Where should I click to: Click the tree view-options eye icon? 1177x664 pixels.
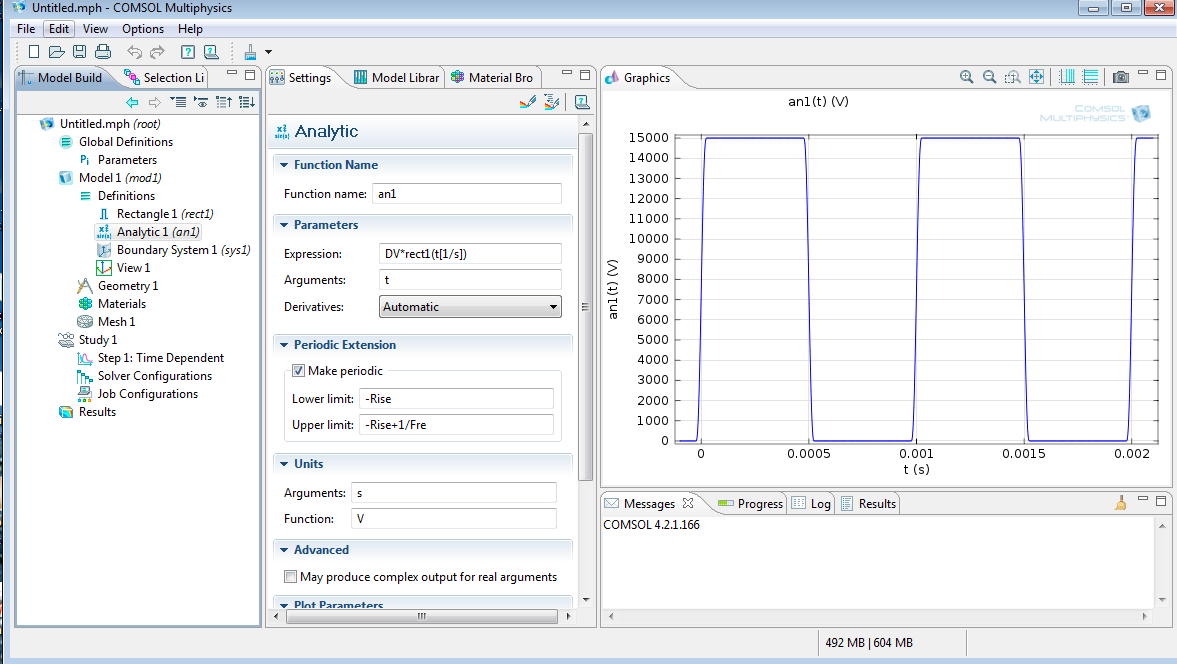tap(200, 102)
